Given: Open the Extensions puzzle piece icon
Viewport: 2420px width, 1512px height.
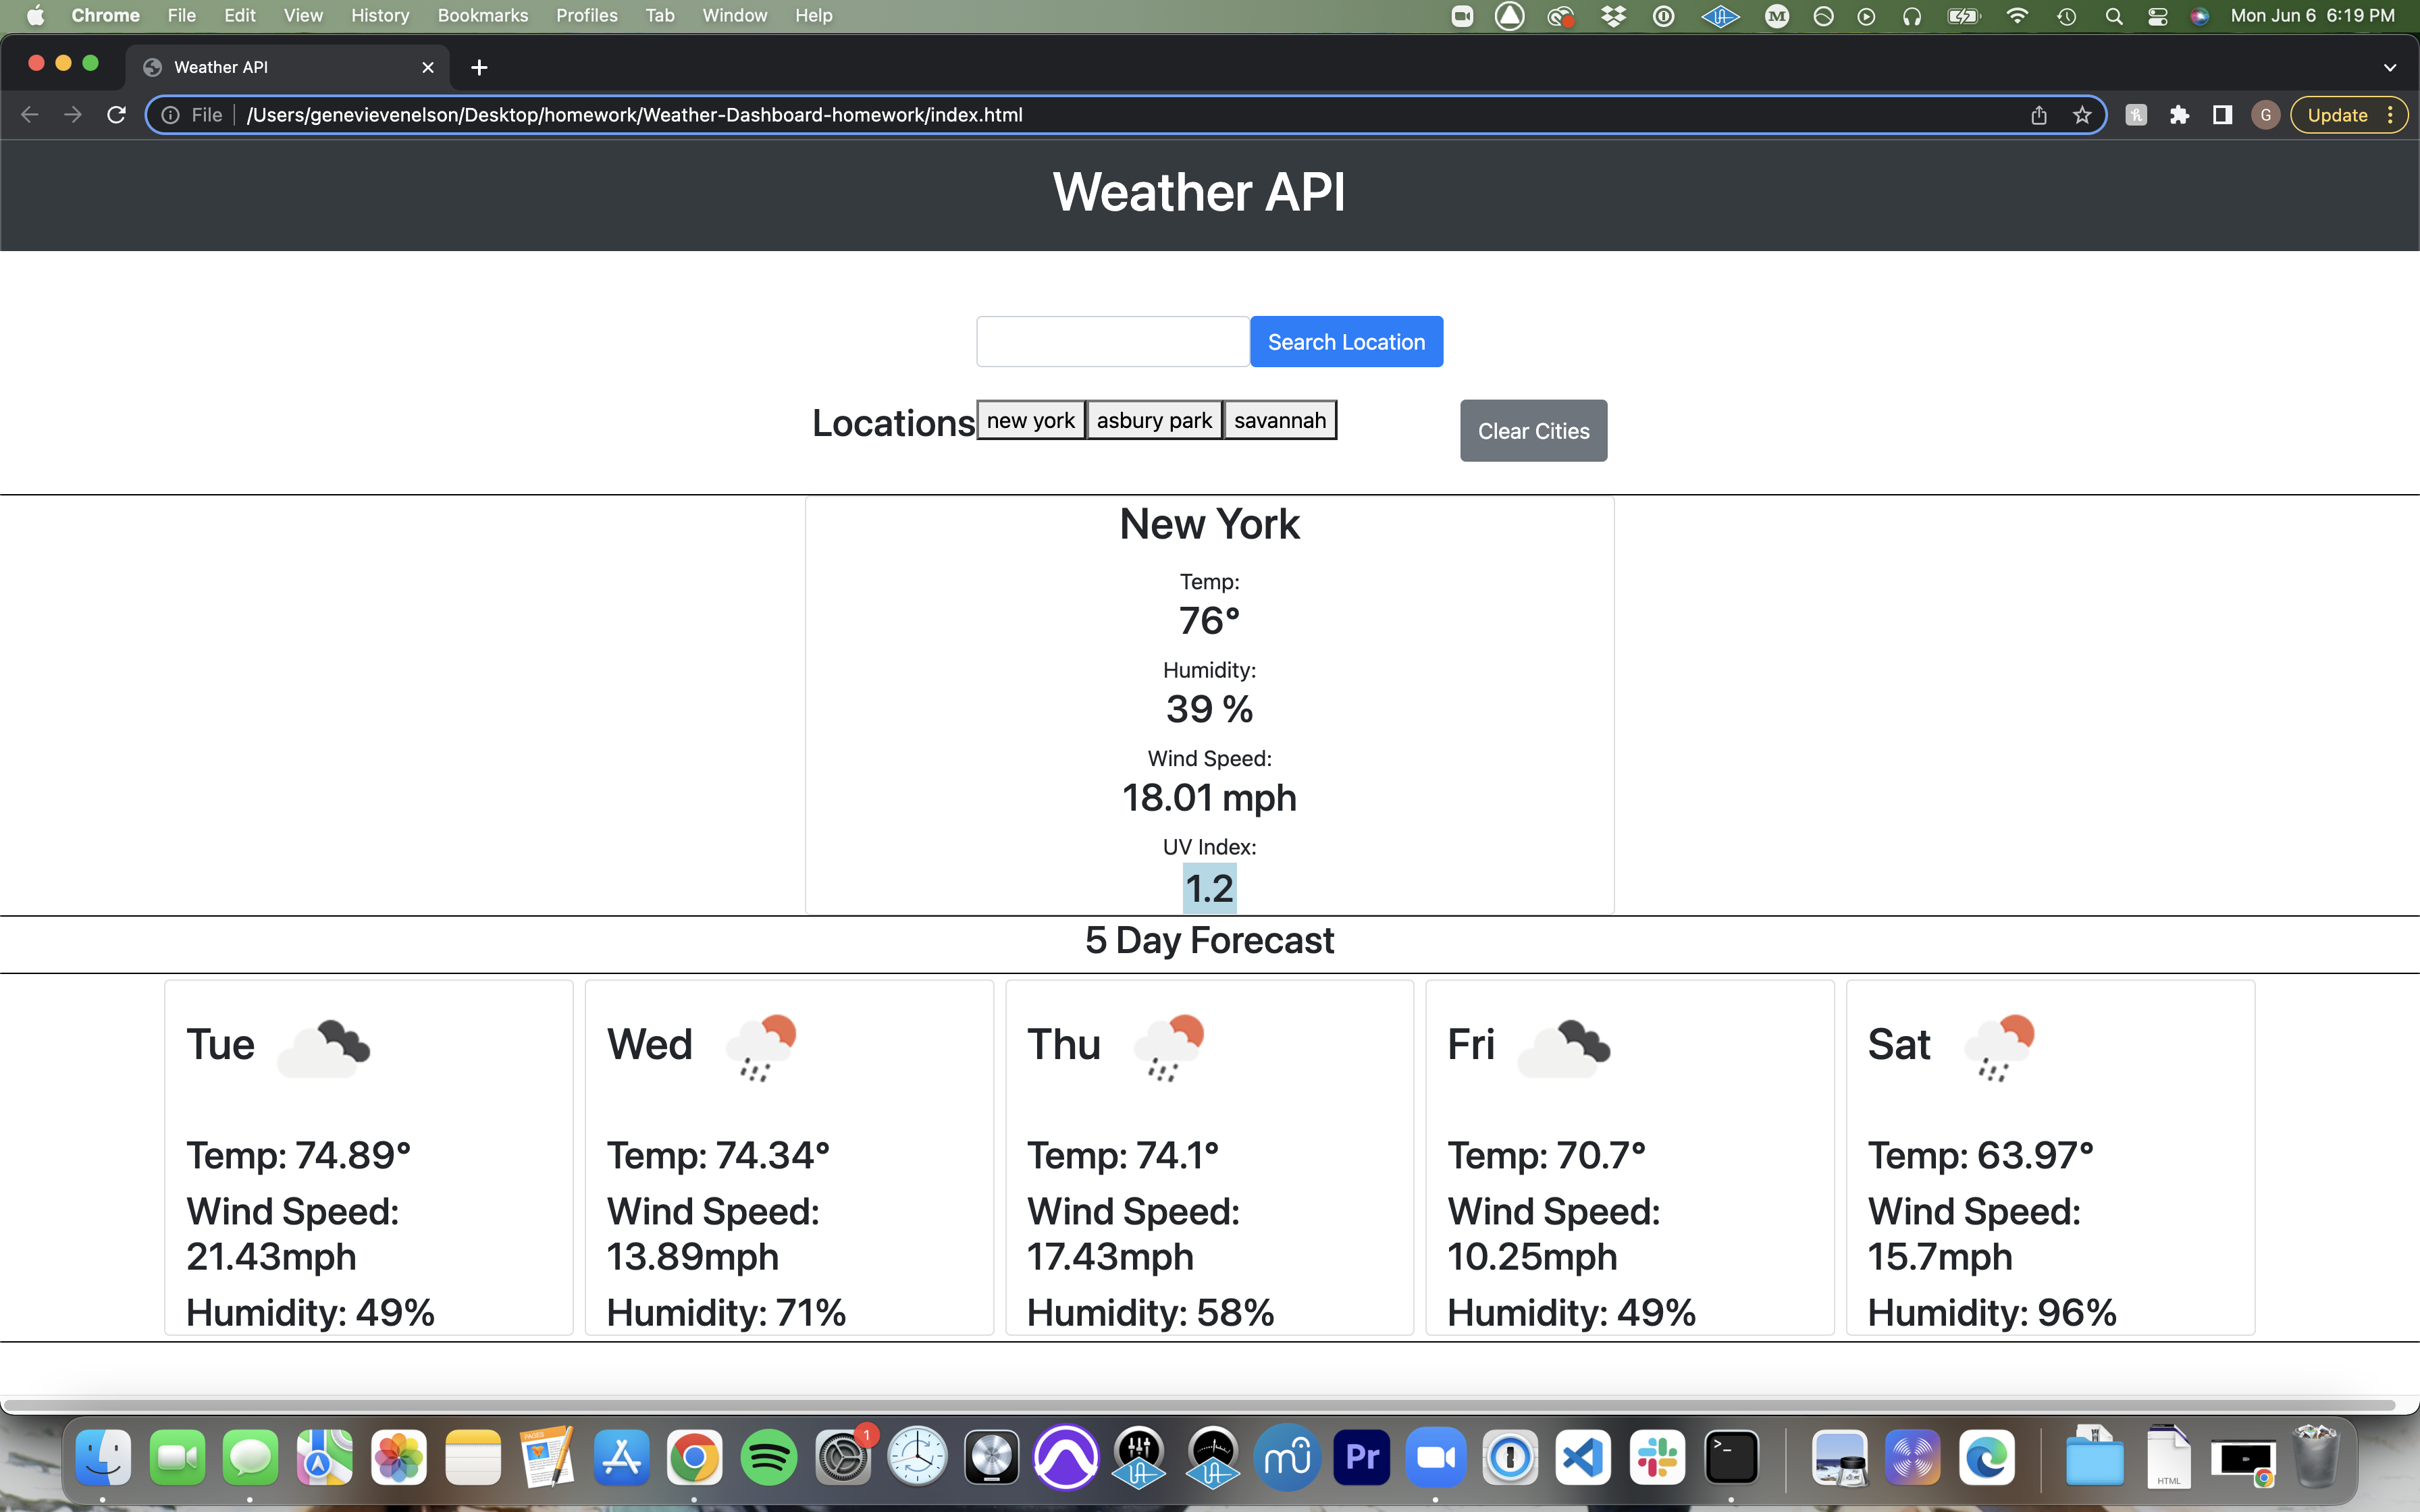Looking at the screenshot, I should click(2179, 115).
